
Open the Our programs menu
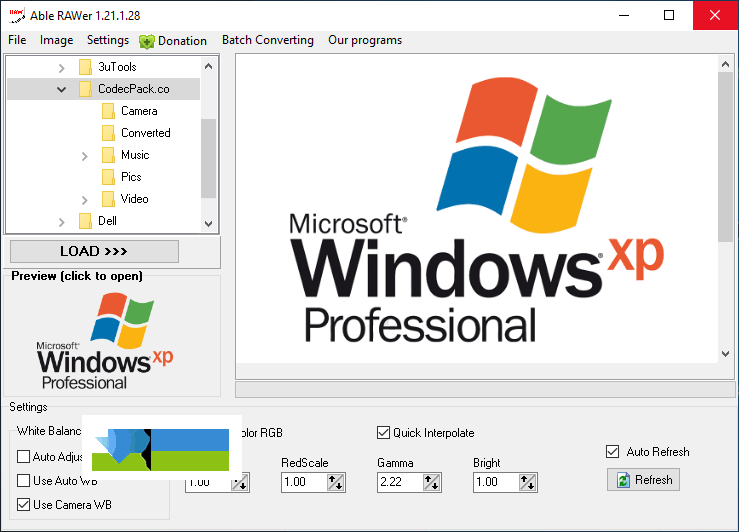click(x=365, y=40)
